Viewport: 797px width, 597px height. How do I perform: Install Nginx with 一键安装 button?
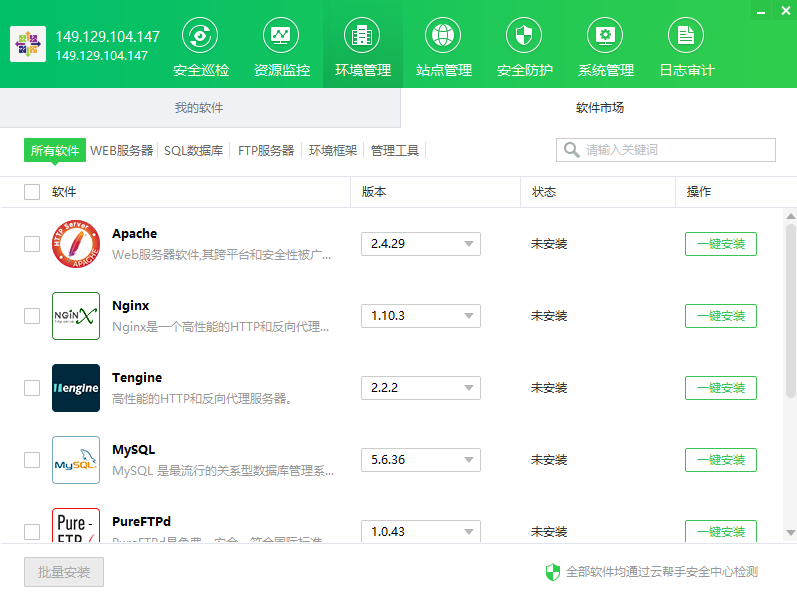(x=721, y=316)
